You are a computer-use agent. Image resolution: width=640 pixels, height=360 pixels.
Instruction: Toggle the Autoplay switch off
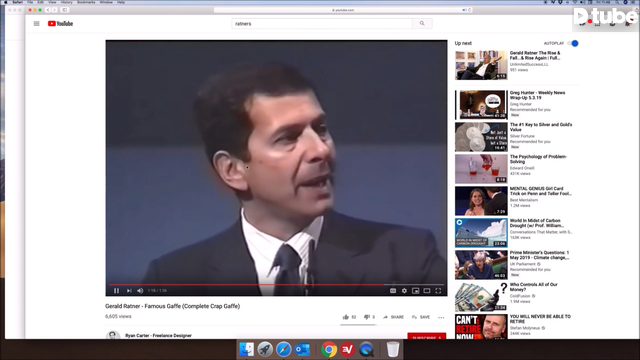tap(573, 43)
